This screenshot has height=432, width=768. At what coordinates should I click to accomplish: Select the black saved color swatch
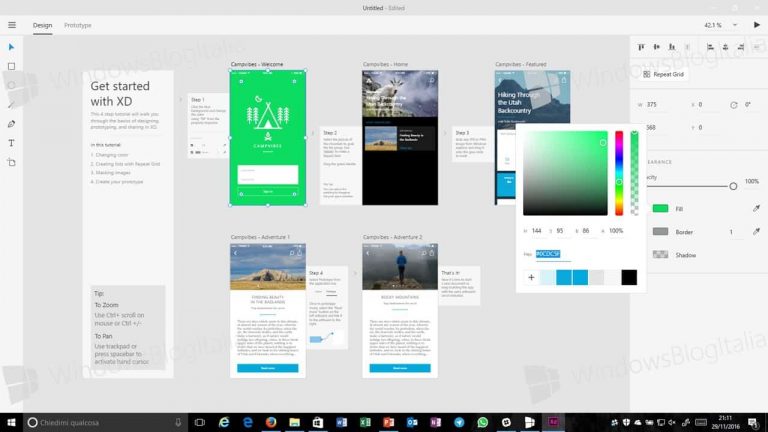[629, 277]
